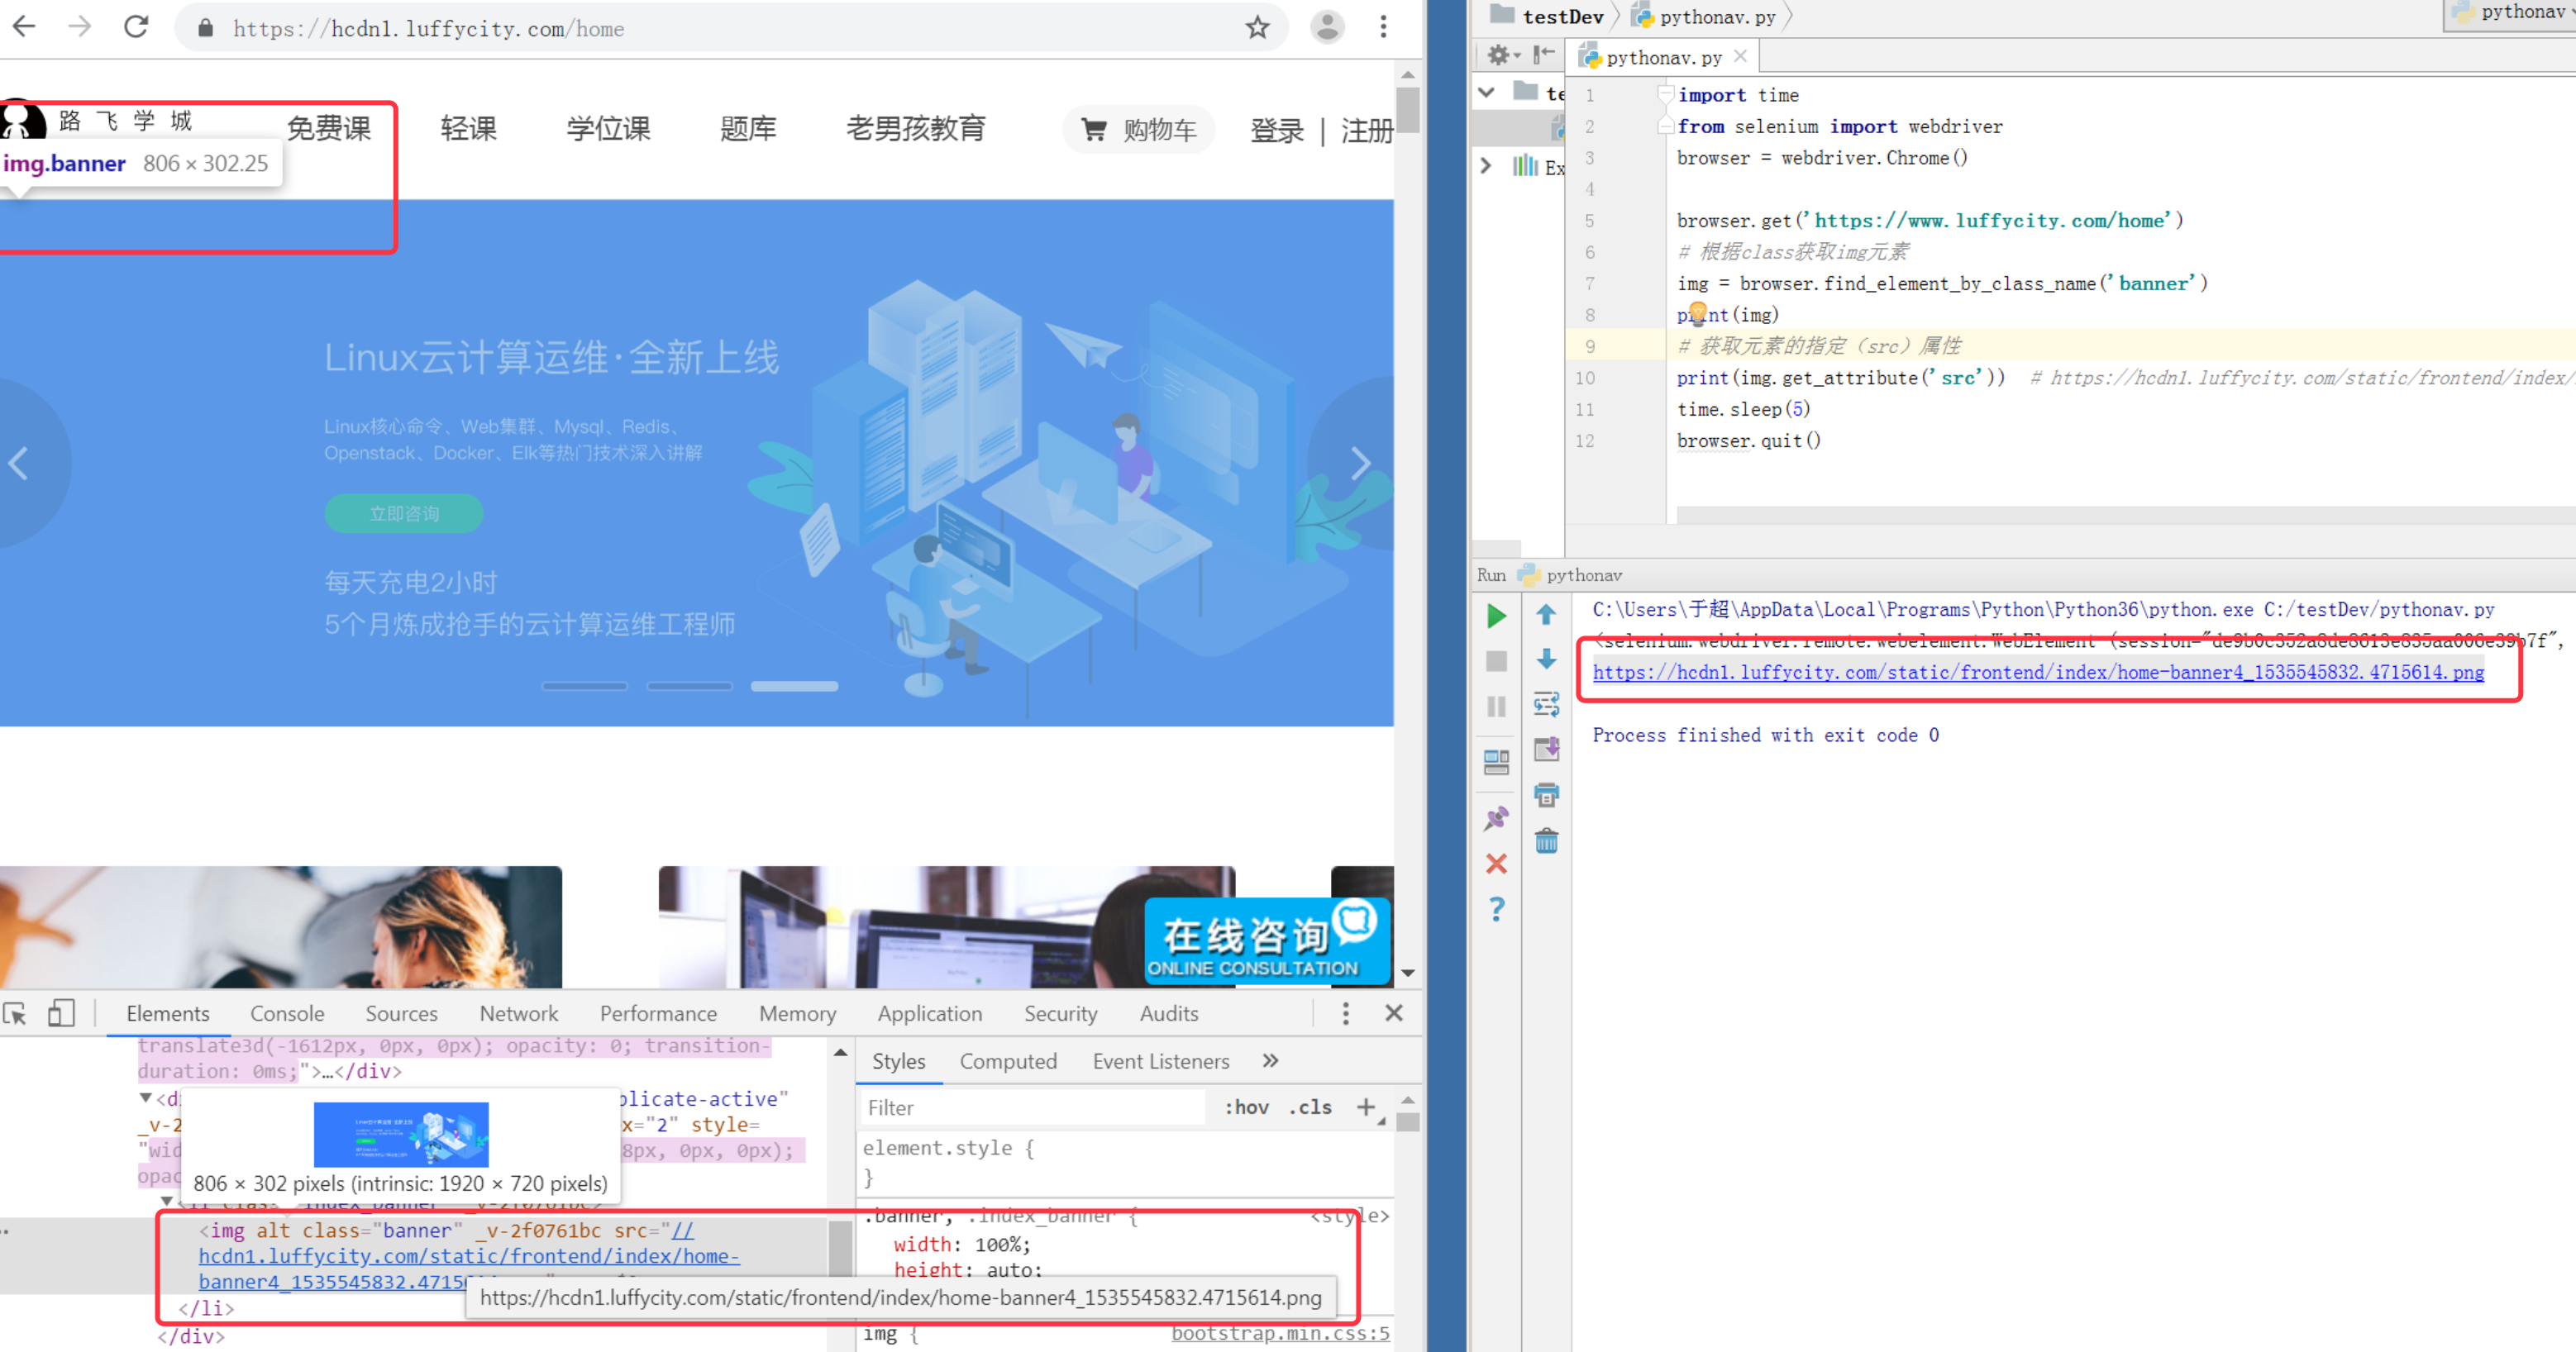2576x1352 pixels.
Task: Click the third carousel indicator bar
Action: [x=794, y=686]
